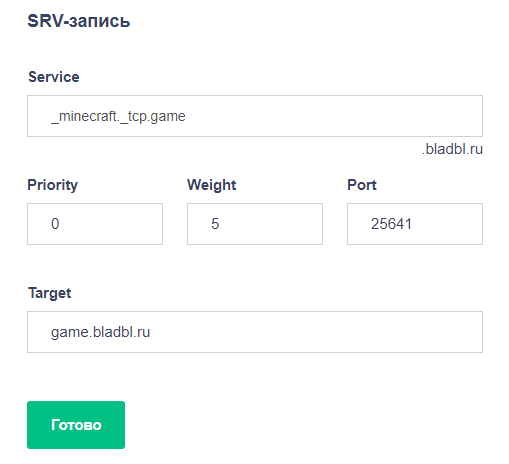Place cursor in game.bladbl.ru target text
Image resolution: width=509 pixels, height=464 pixels.
click(x=100, y=332)
